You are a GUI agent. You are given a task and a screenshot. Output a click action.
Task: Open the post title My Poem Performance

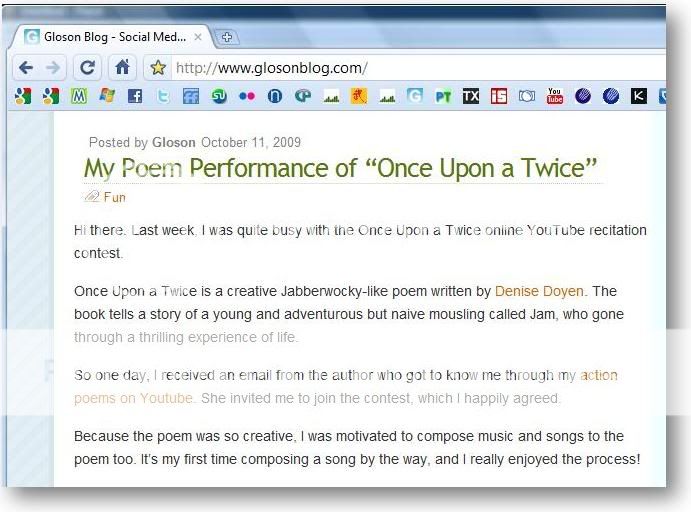(340, 168)
